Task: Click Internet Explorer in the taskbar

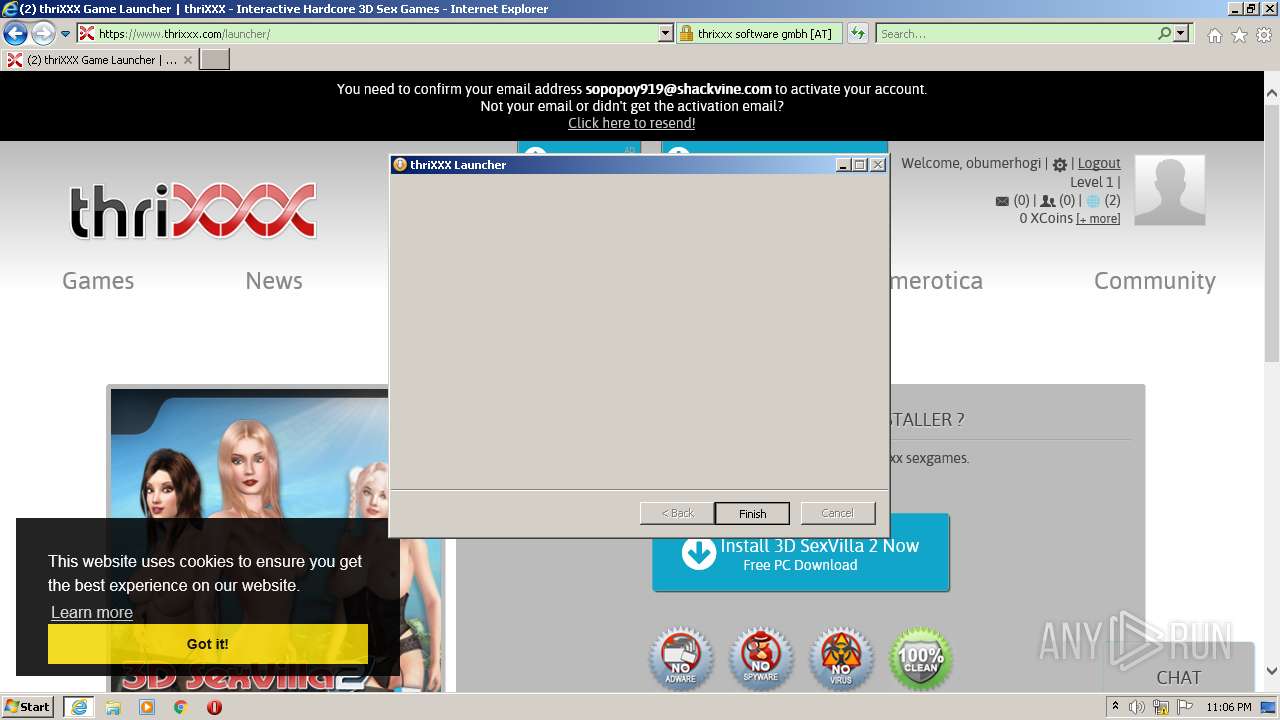Action: pyautogui.click(x=78, y=707)
